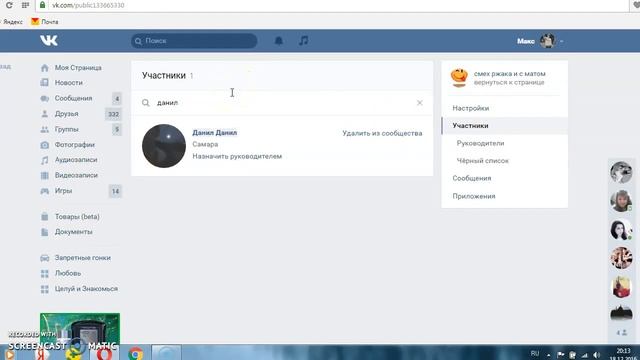Open Данил Данил's avatar thumbnail
640x360 pixels.
click(164, 146)
